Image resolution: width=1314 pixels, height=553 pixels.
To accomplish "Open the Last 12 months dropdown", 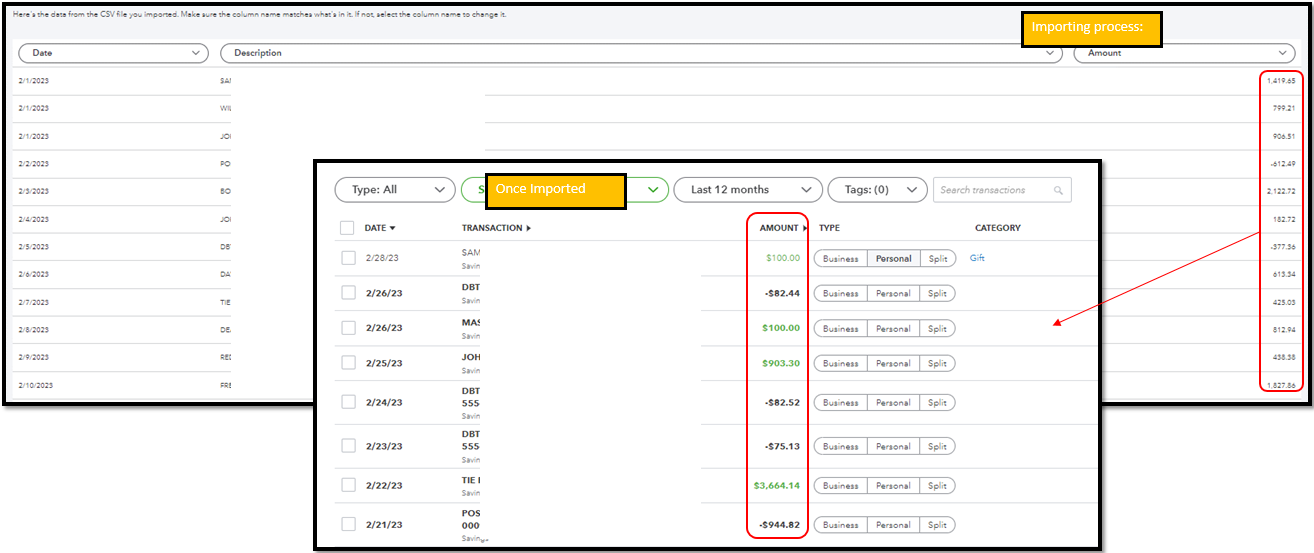I will [748, 190].
